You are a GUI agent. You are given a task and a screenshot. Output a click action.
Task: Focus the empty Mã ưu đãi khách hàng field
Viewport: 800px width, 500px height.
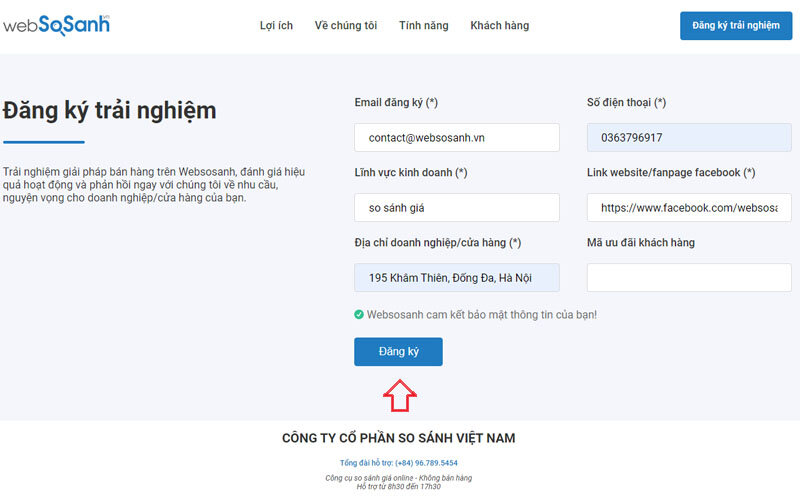coord(689,278)
